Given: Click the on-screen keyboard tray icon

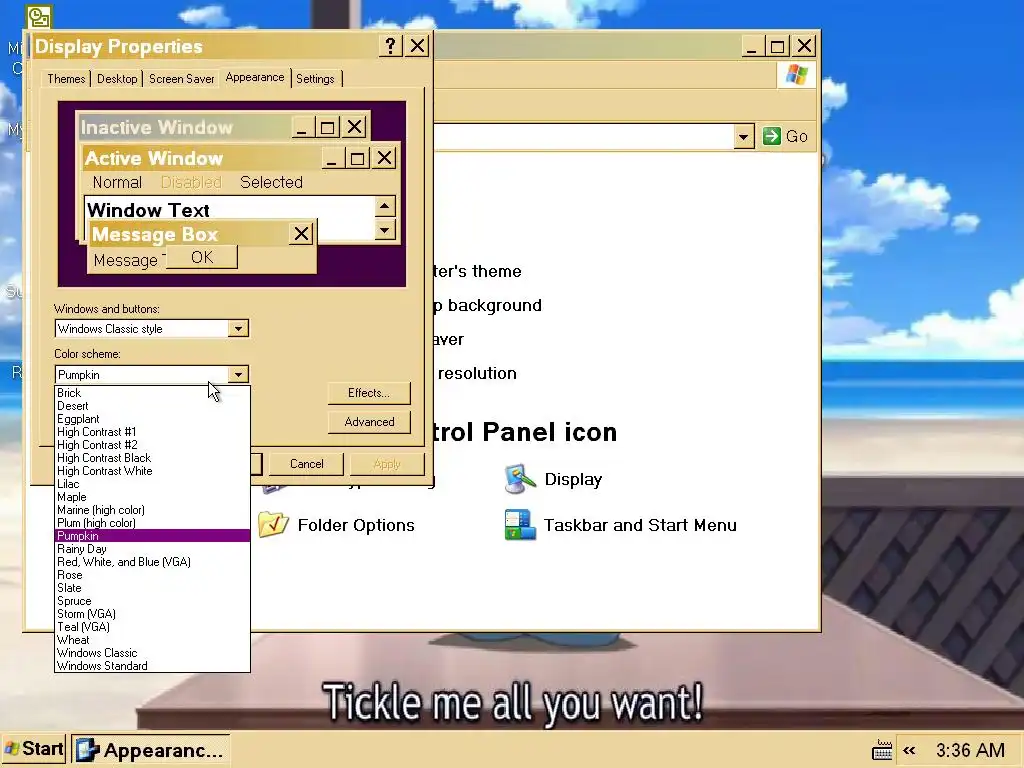Looking at the screenshot, I should tap(882, 750).
